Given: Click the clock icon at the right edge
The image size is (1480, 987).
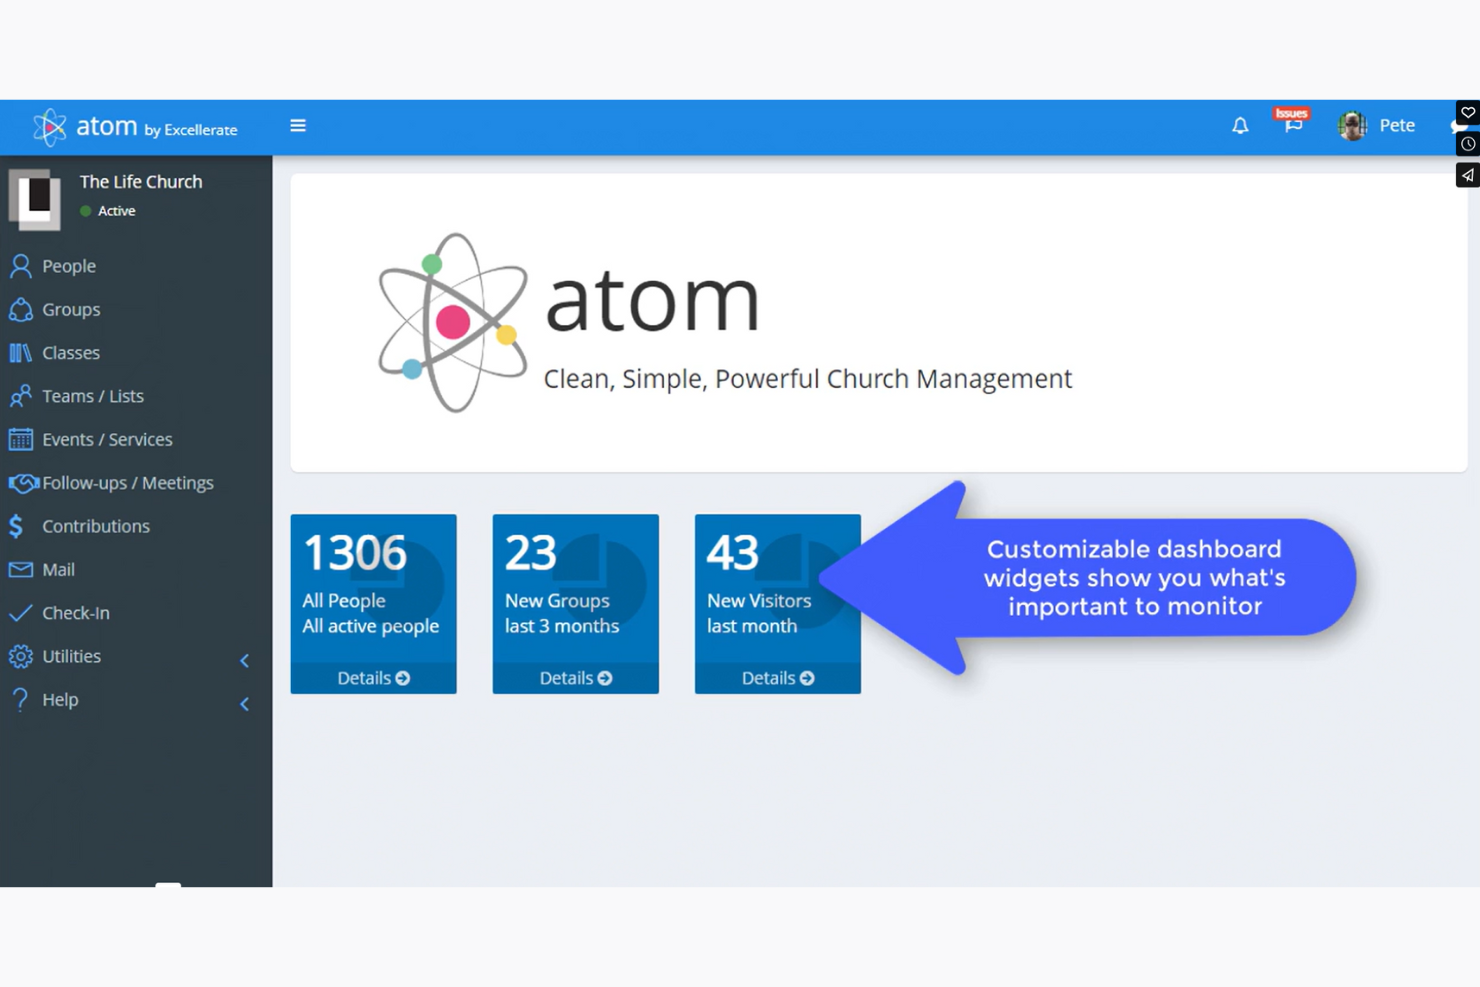Looking at the screenshot, I should click(1468, 144).
